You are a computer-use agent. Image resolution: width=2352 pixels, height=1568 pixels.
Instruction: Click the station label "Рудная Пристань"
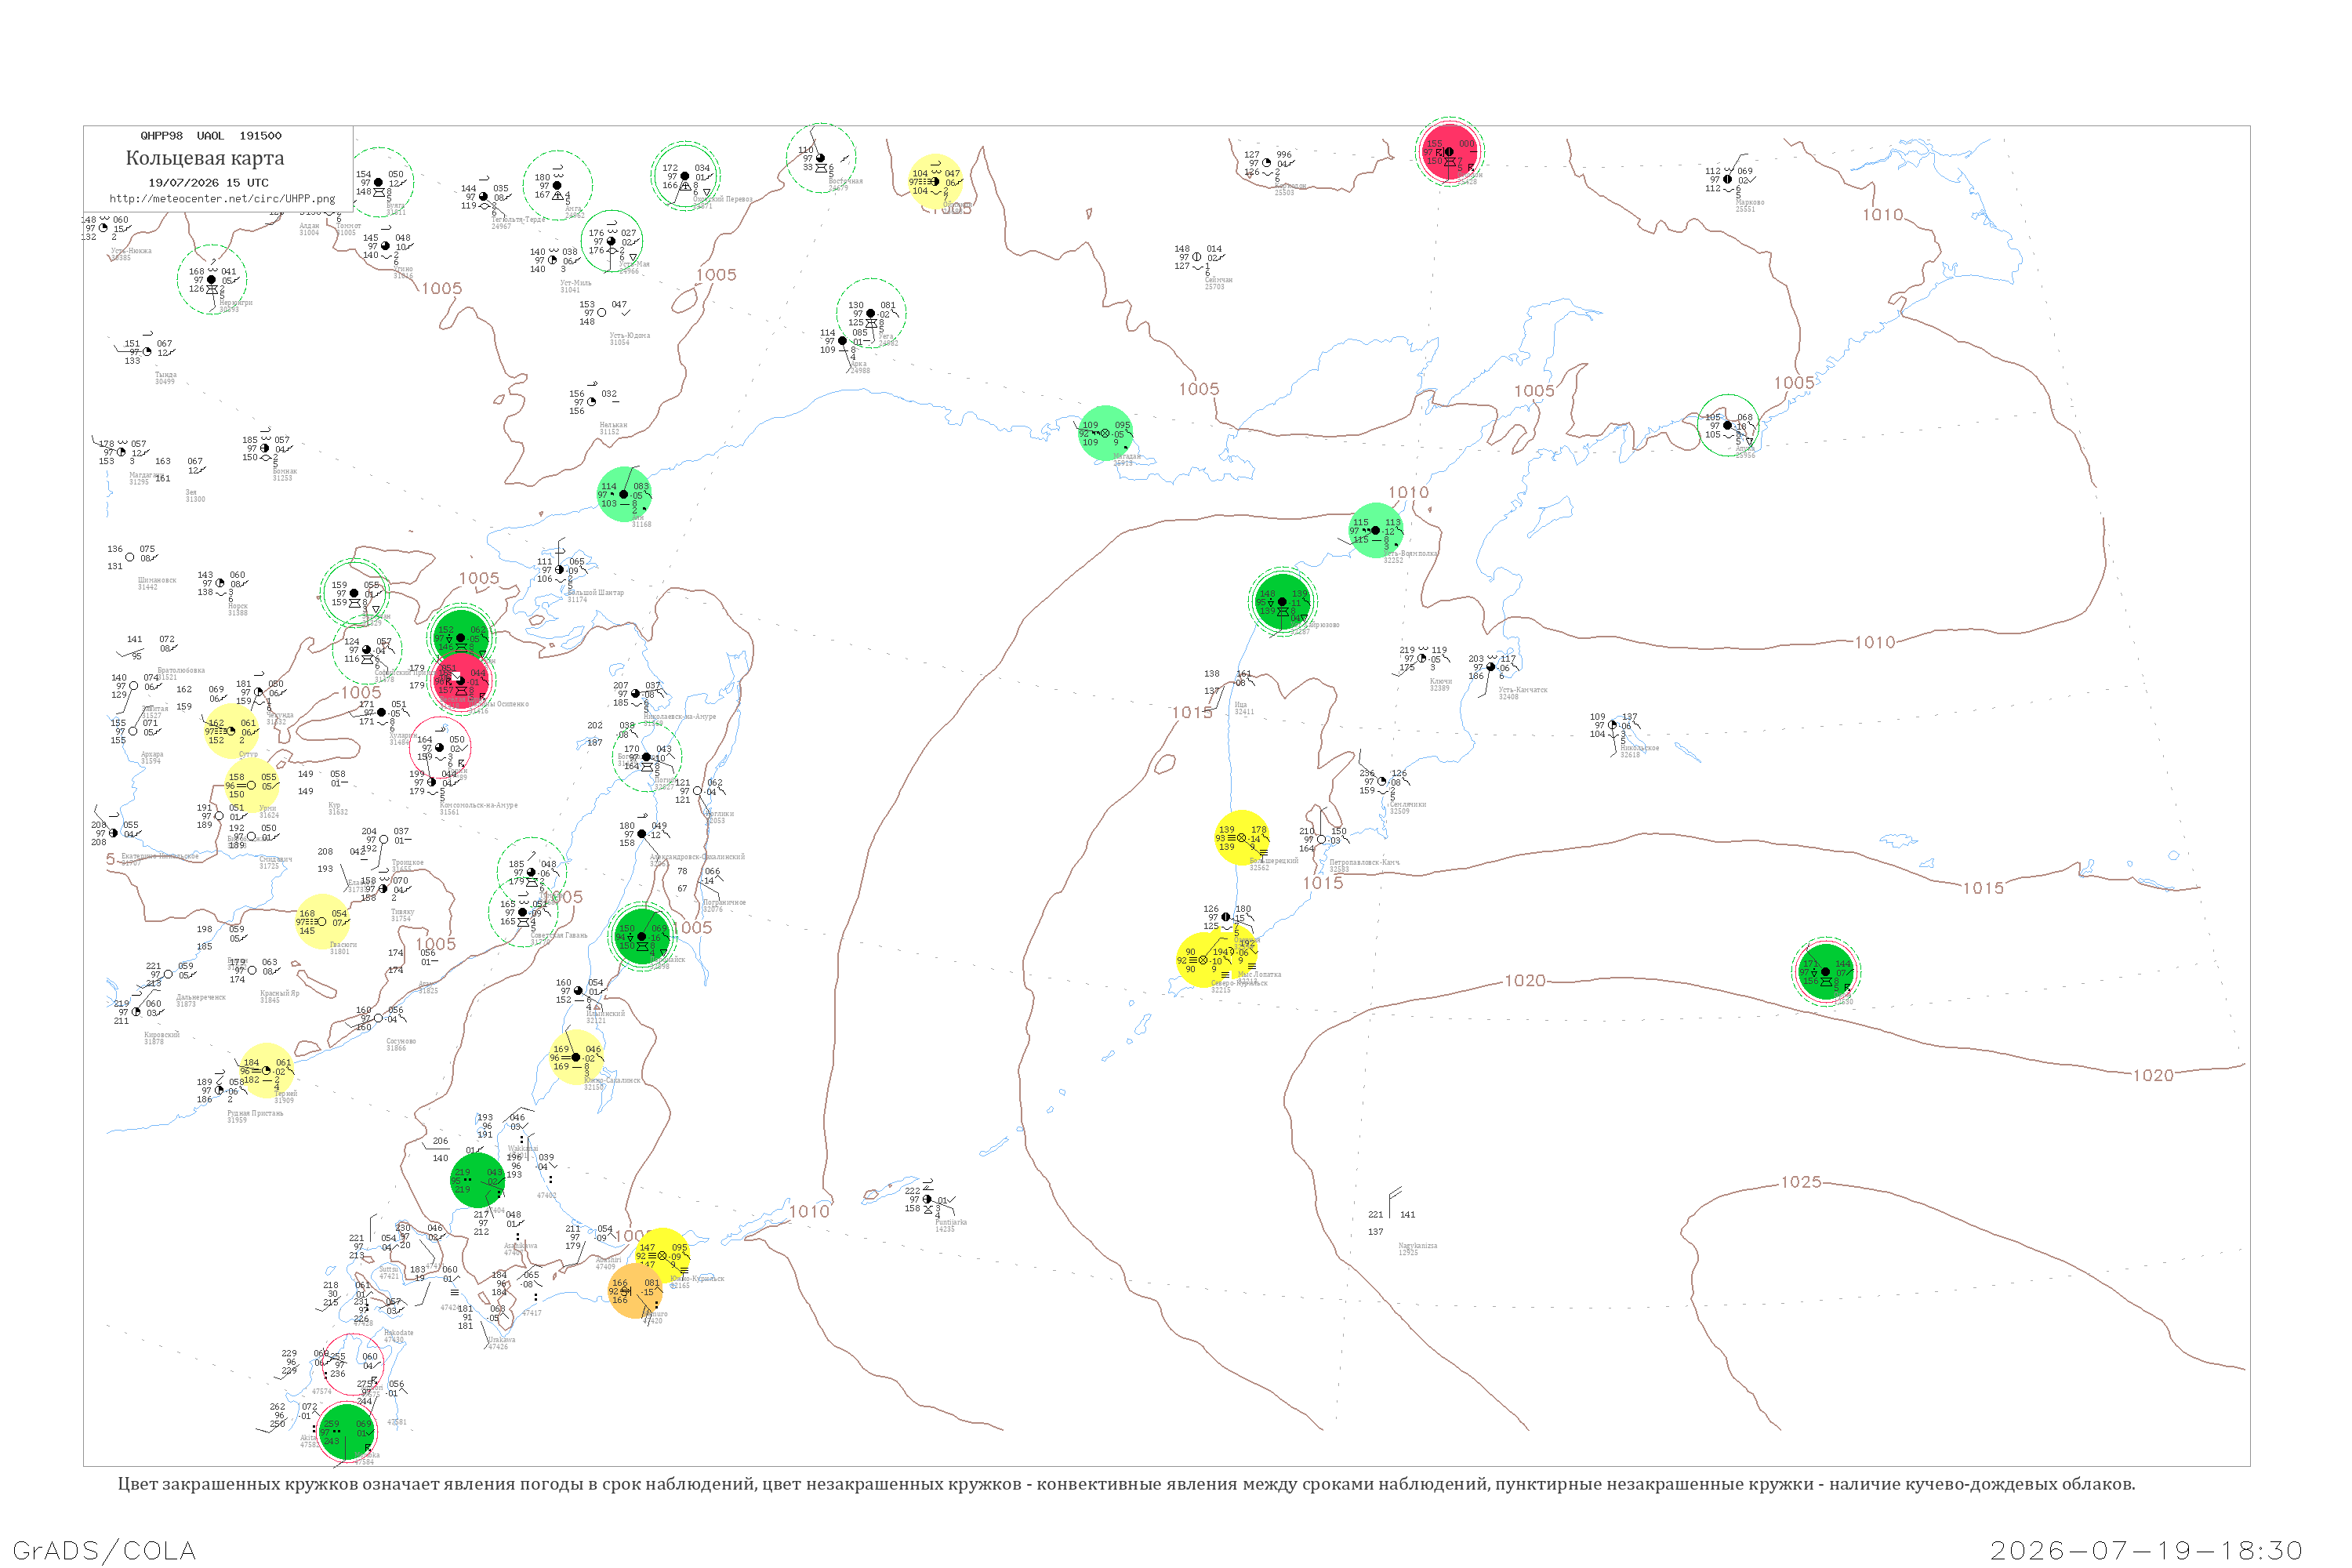(255, 1113)
